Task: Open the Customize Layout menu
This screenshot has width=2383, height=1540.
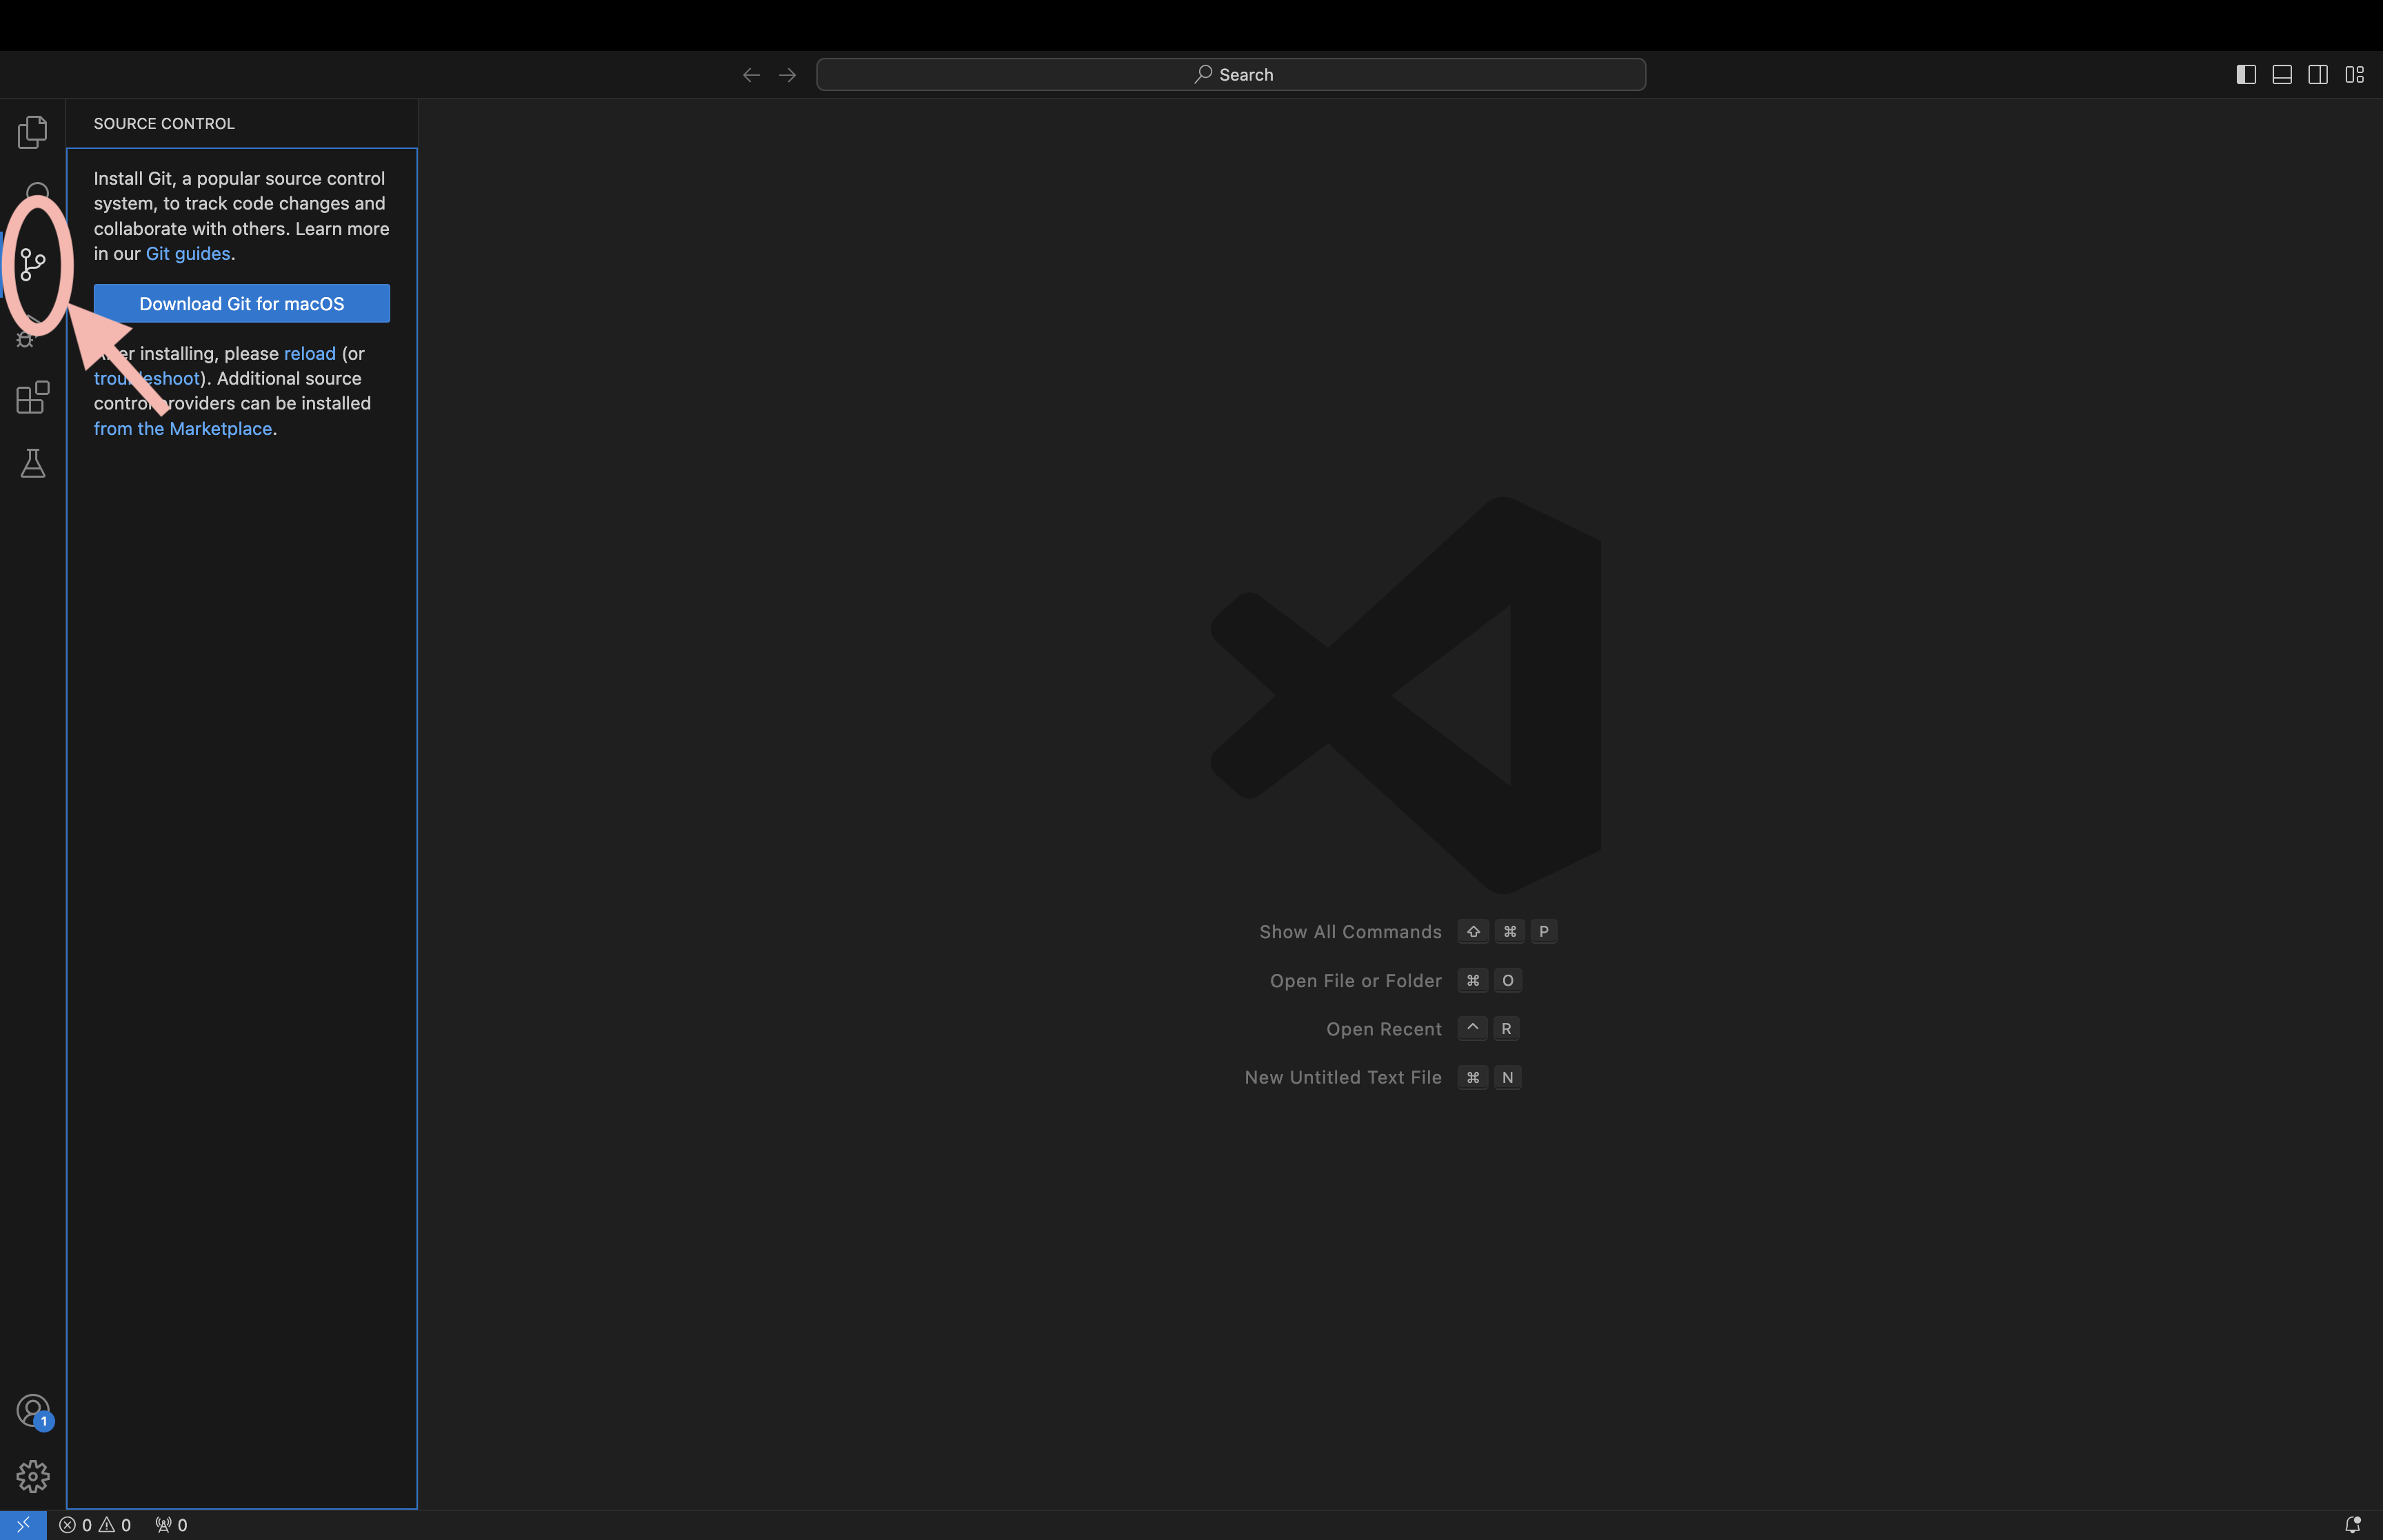Action: coord(2354,75)
